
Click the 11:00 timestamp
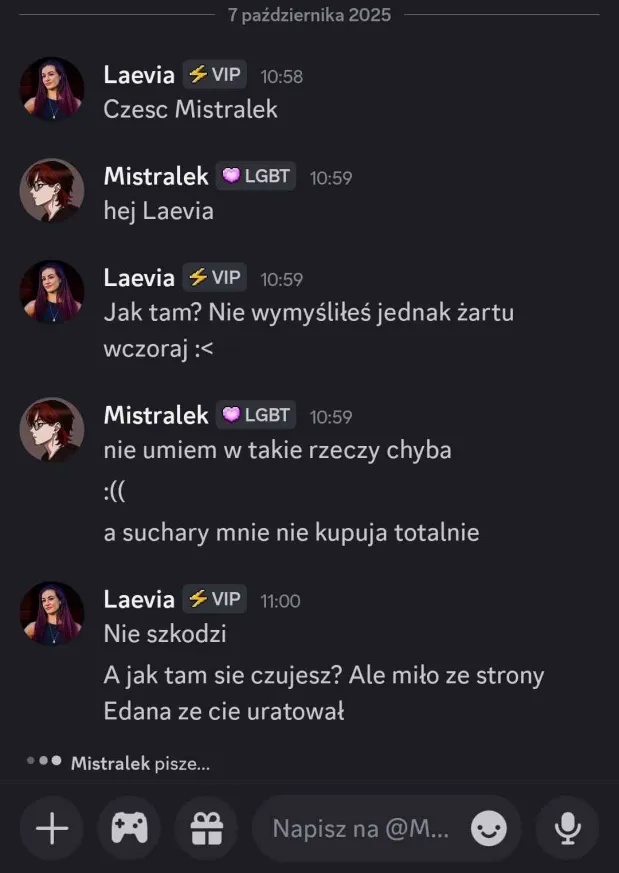[280, 601]
